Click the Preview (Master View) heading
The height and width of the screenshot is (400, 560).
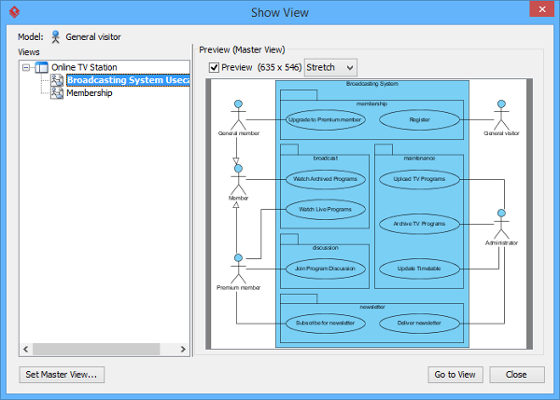pyautogui.click(x=242, y=50)
